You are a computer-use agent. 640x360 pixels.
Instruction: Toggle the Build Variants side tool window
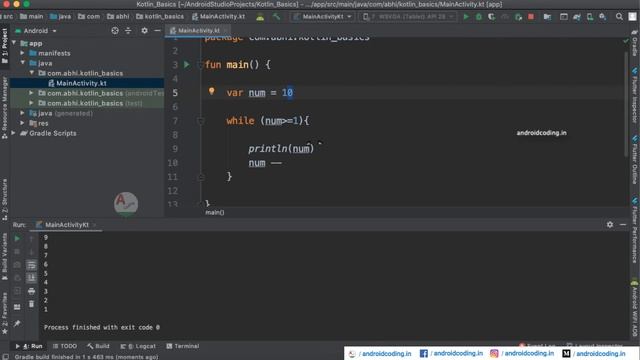(x=4, y=256)
